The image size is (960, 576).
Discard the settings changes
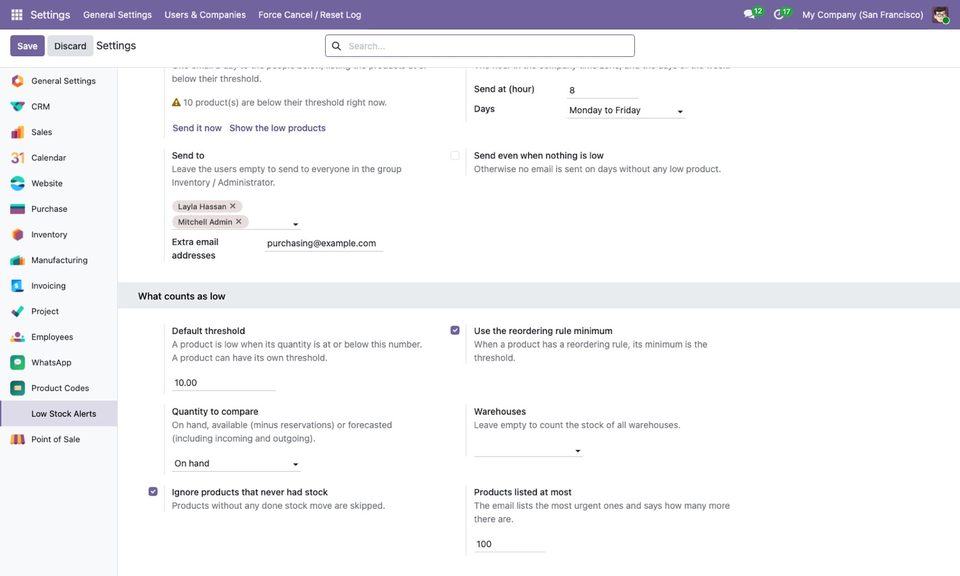(70, 46)
